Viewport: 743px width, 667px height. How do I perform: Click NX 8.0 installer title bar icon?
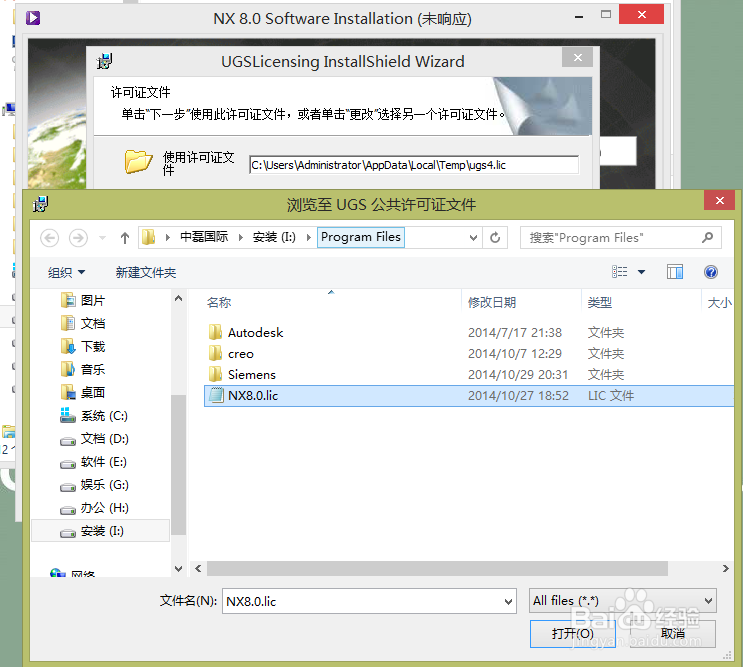click(33, 18)
